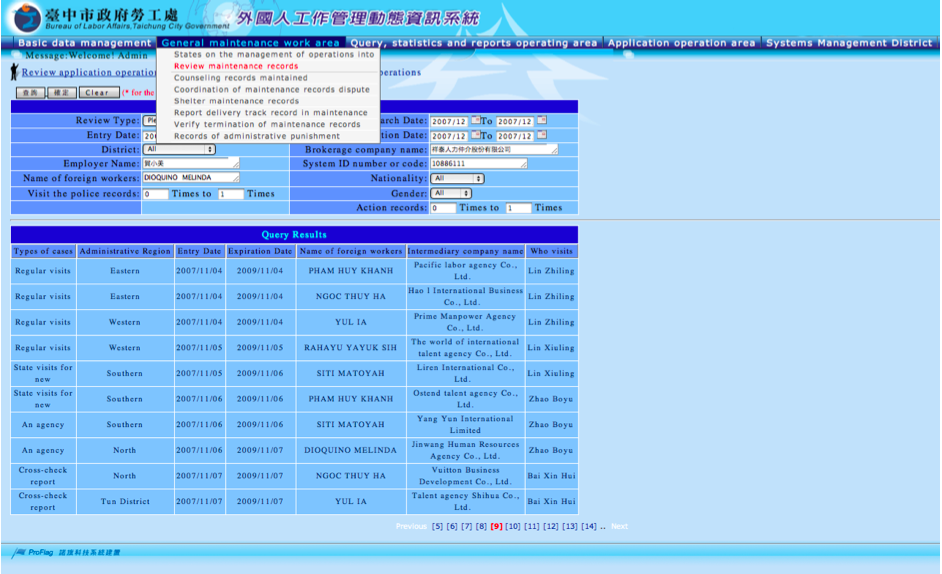Click the 查詢 search button
The image size is (942, 574).
pyautogui.click(x=29, y=93)
